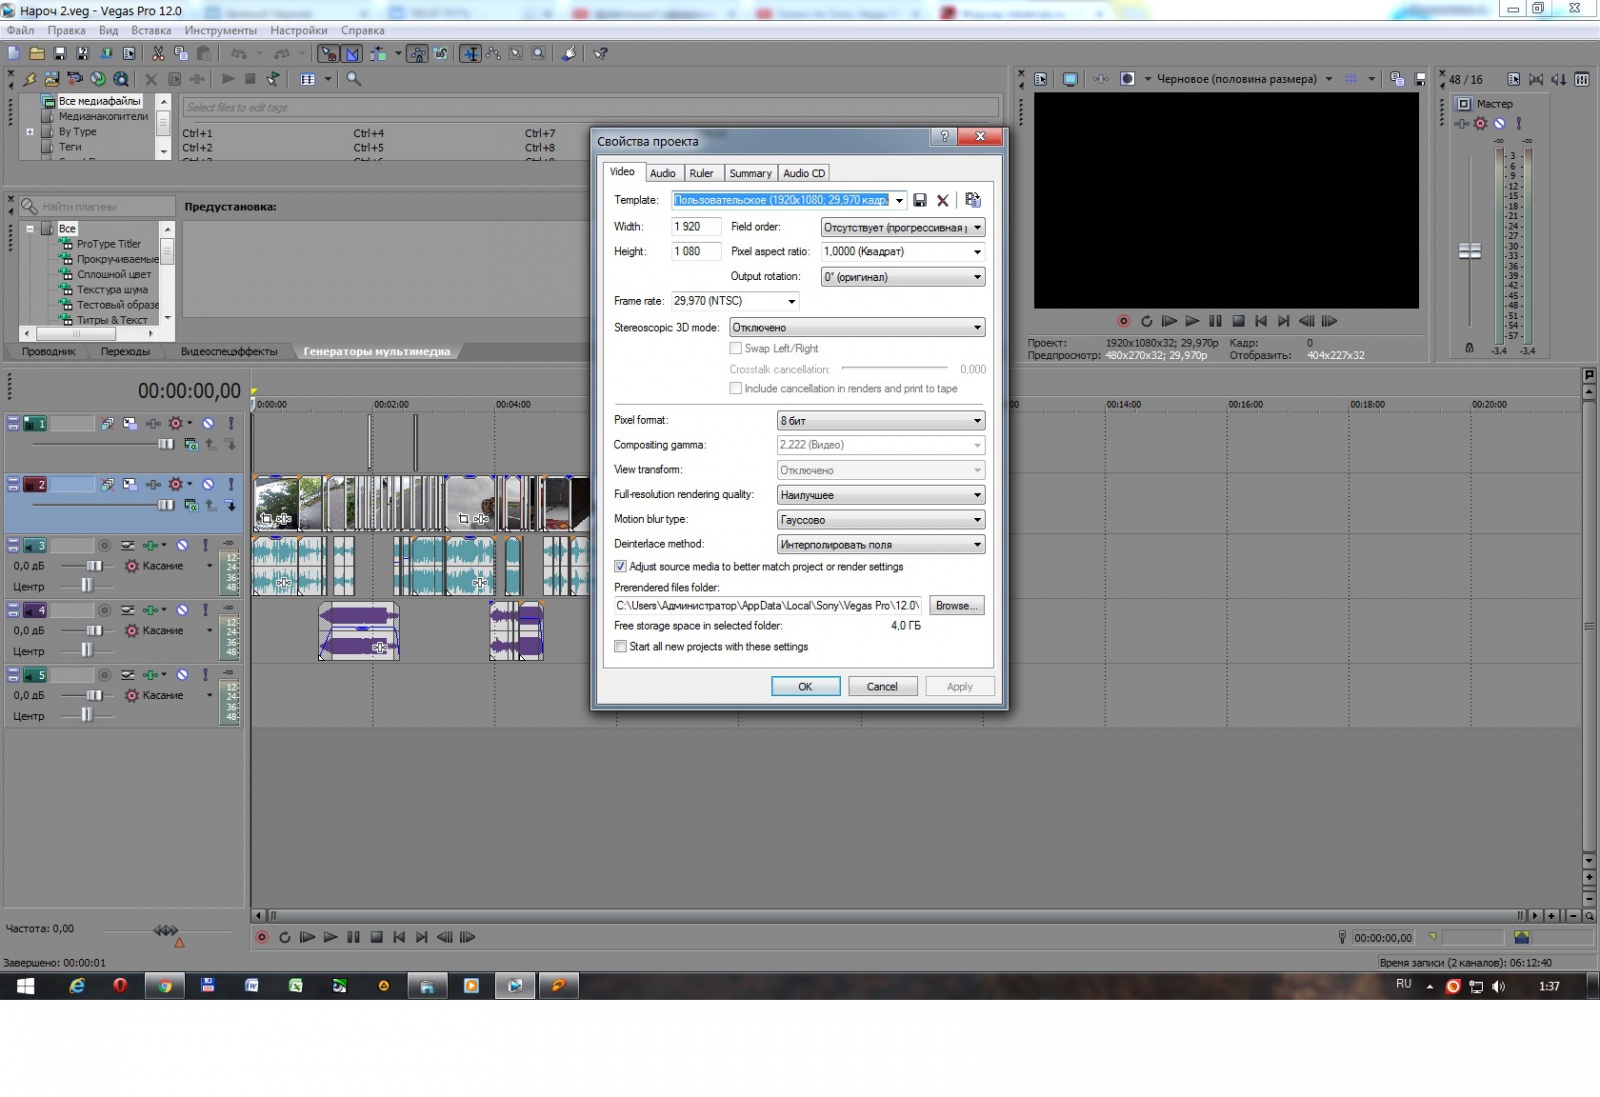Open the Deinterlace method dropdown

click(x=977, y=545)
